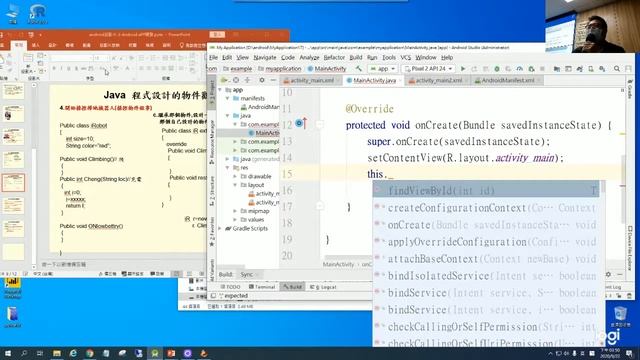Hide the Project panel with minus icon

(x=273, y=80)
